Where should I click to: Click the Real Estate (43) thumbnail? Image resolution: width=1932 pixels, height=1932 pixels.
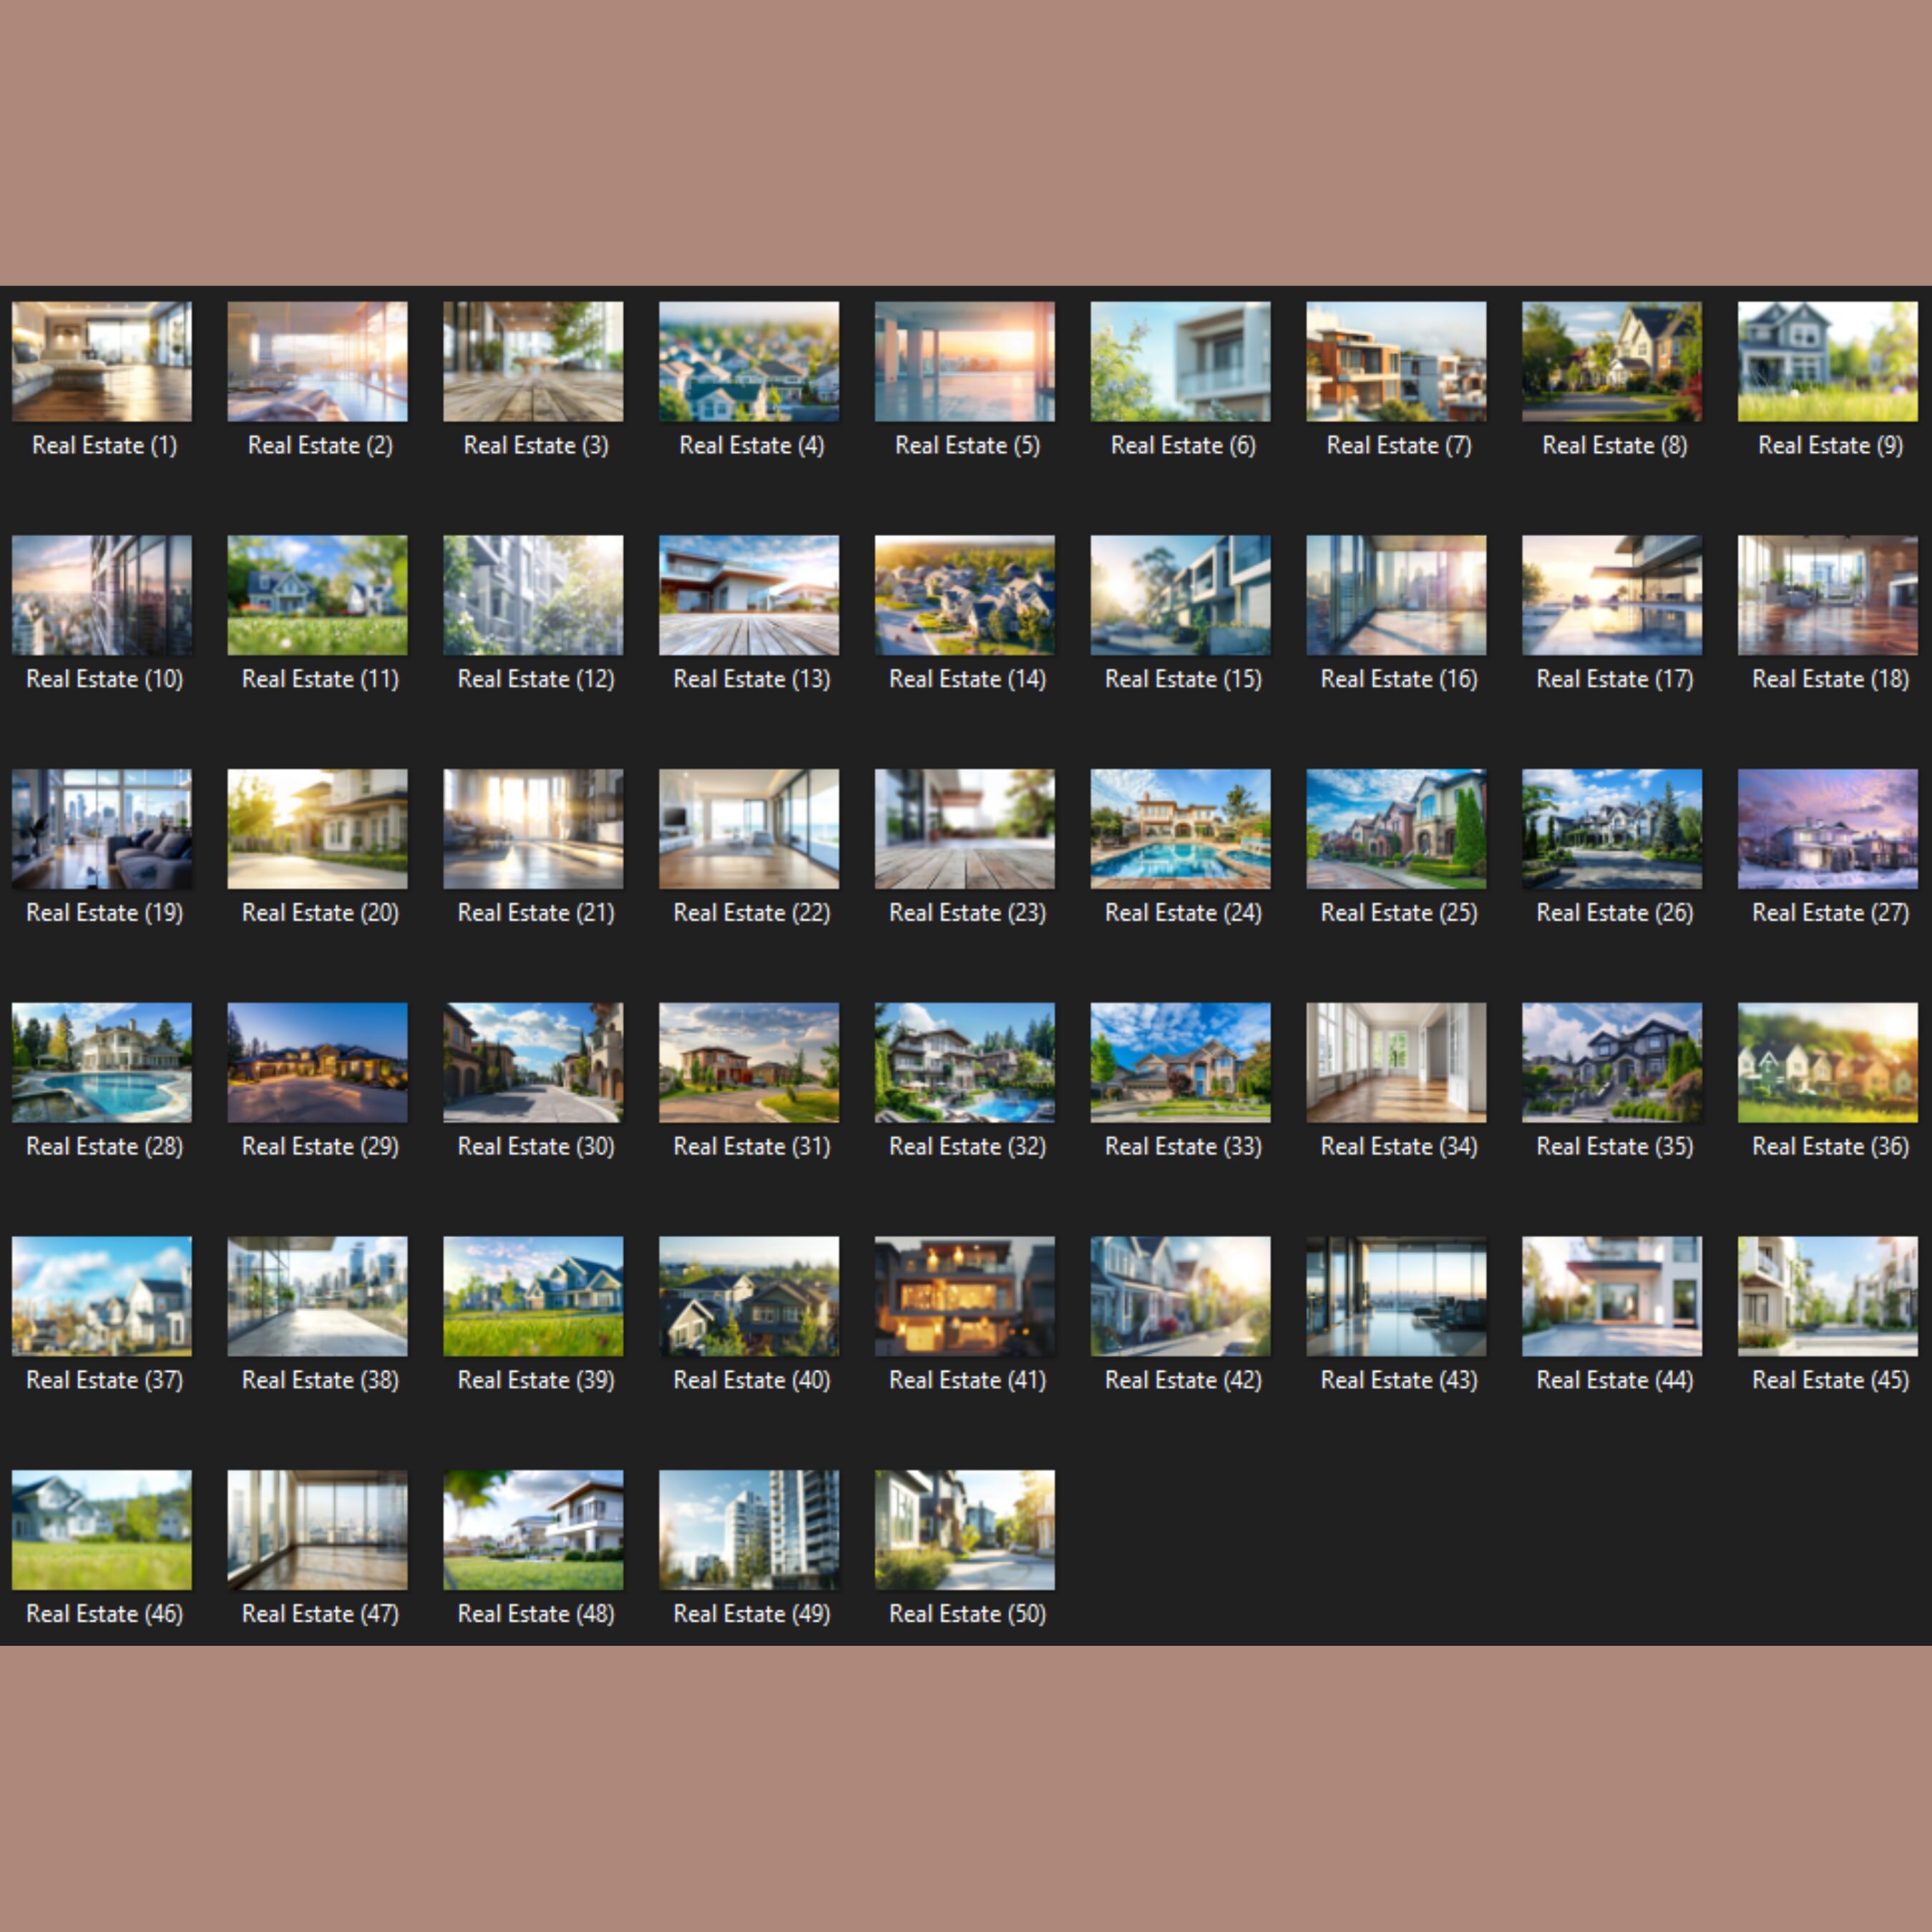click(1396, 1296)
